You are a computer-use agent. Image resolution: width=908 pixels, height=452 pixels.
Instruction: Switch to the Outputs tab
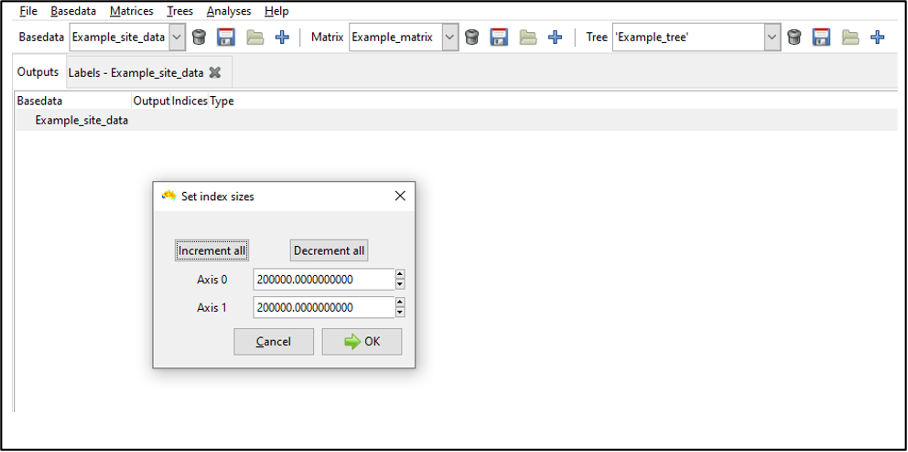[x=38, y=72]
